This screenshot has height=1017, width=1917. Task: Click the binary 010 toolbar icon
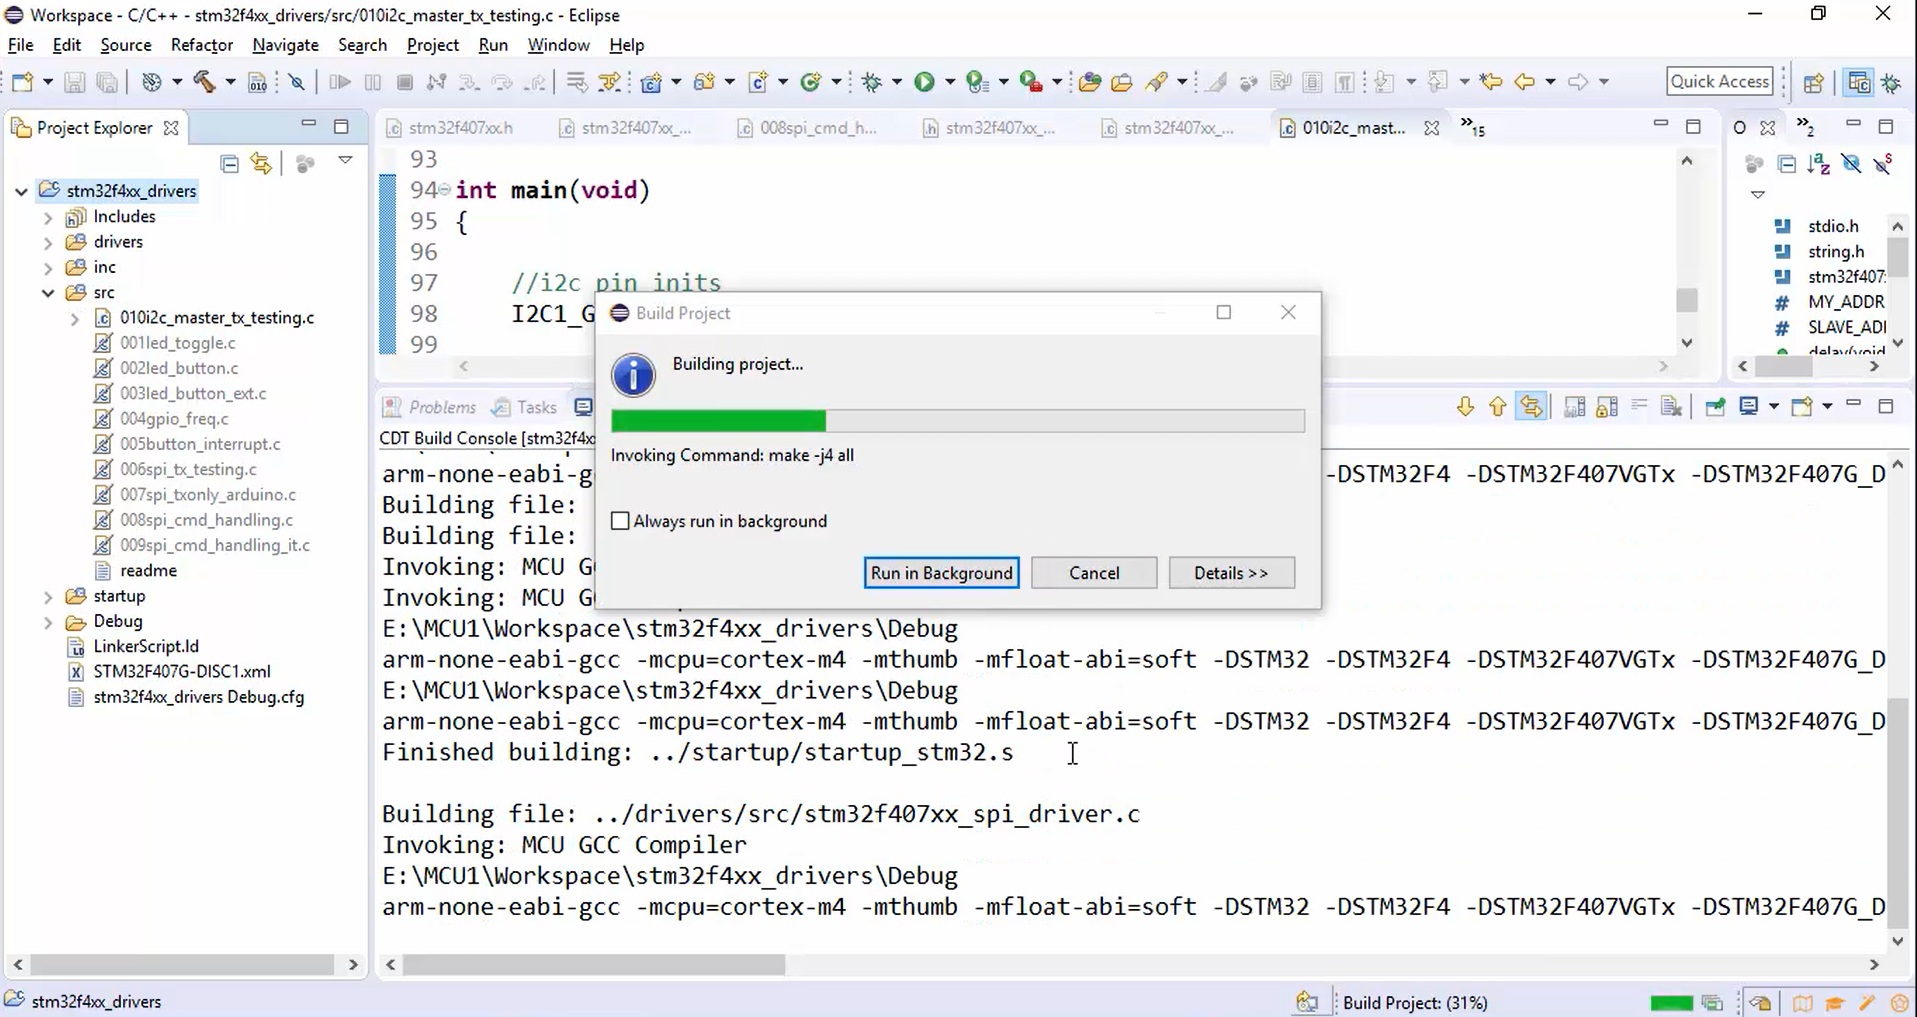(257, 82)
